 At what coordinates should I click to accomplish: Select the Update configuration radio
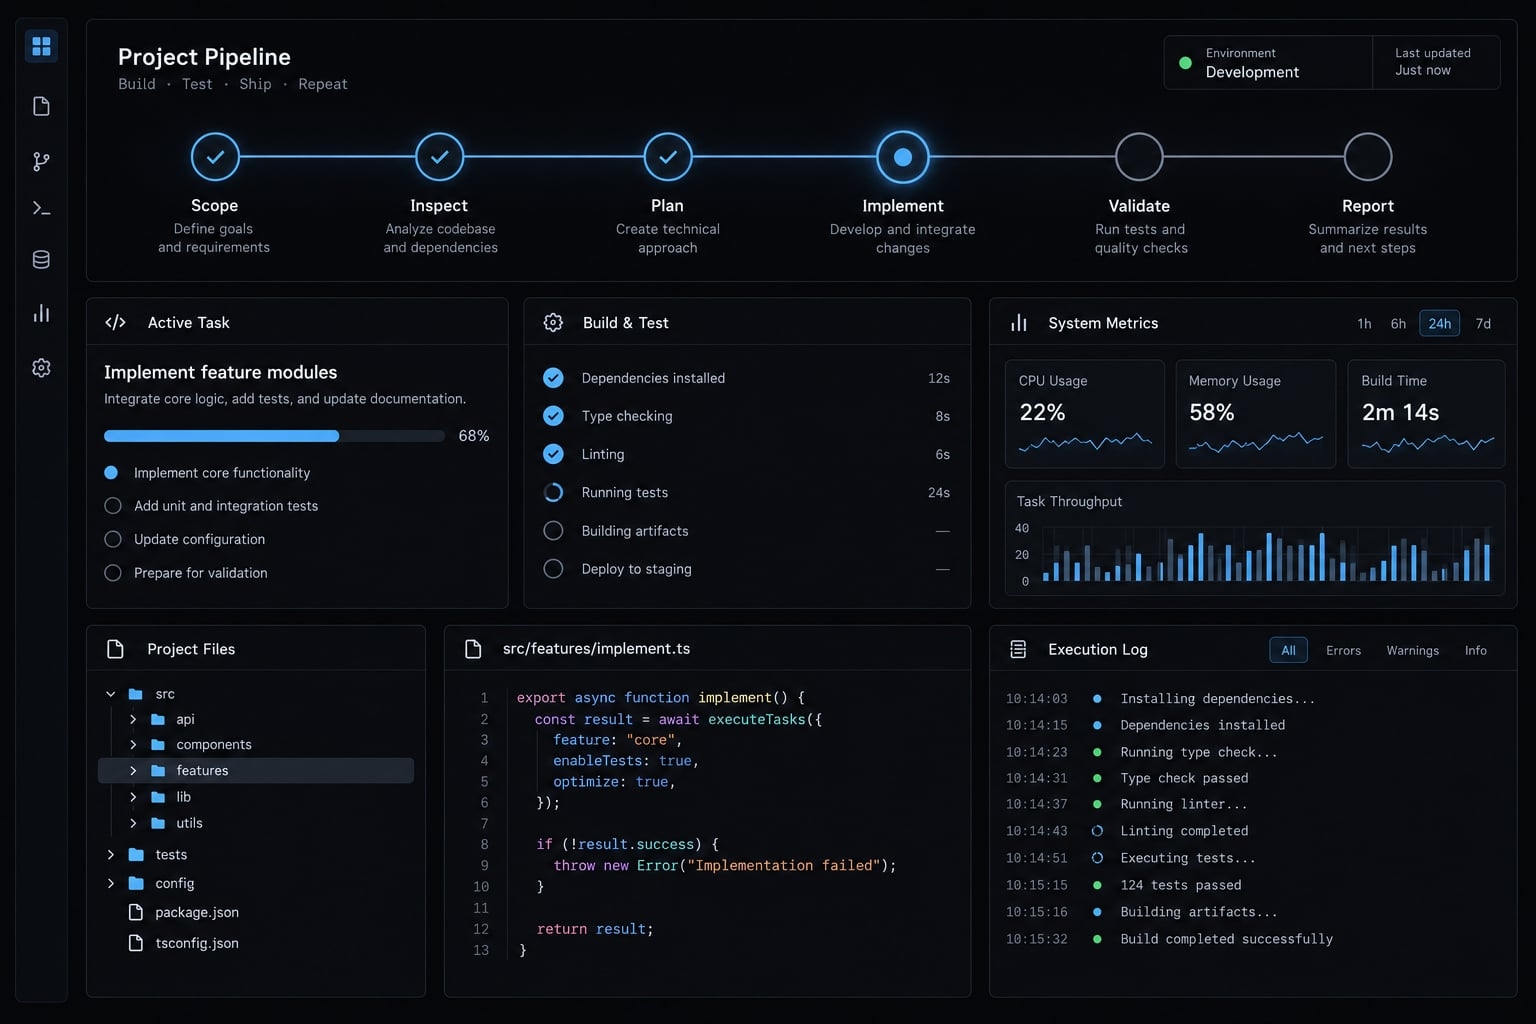pyautogui.click(x=113, y=539)
